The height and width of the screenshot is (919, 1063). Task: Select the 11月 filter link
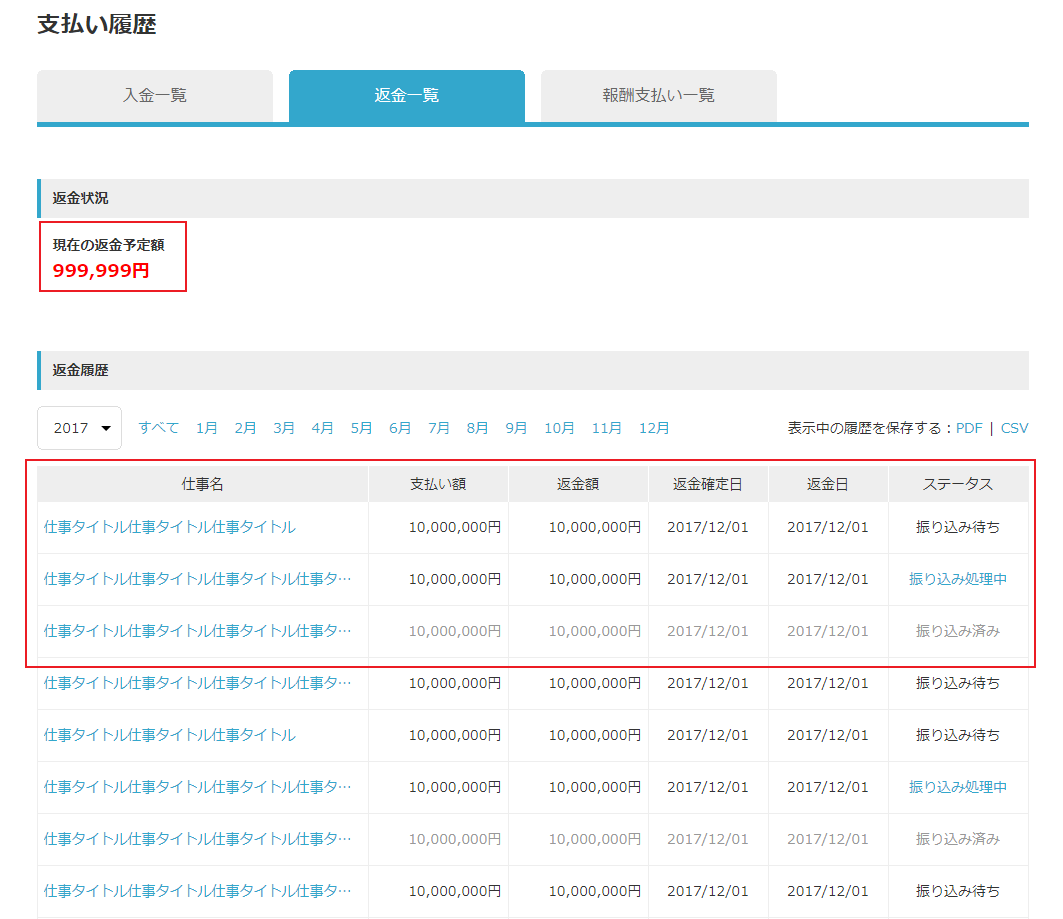(607, 428)
